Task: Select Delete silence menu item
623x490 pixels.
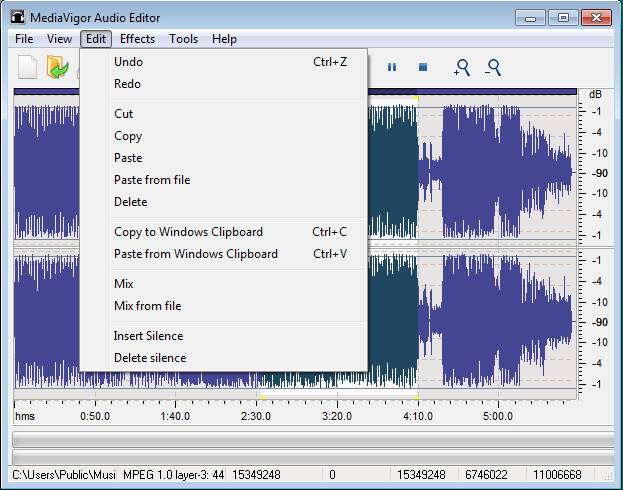Action: point(149,358)
